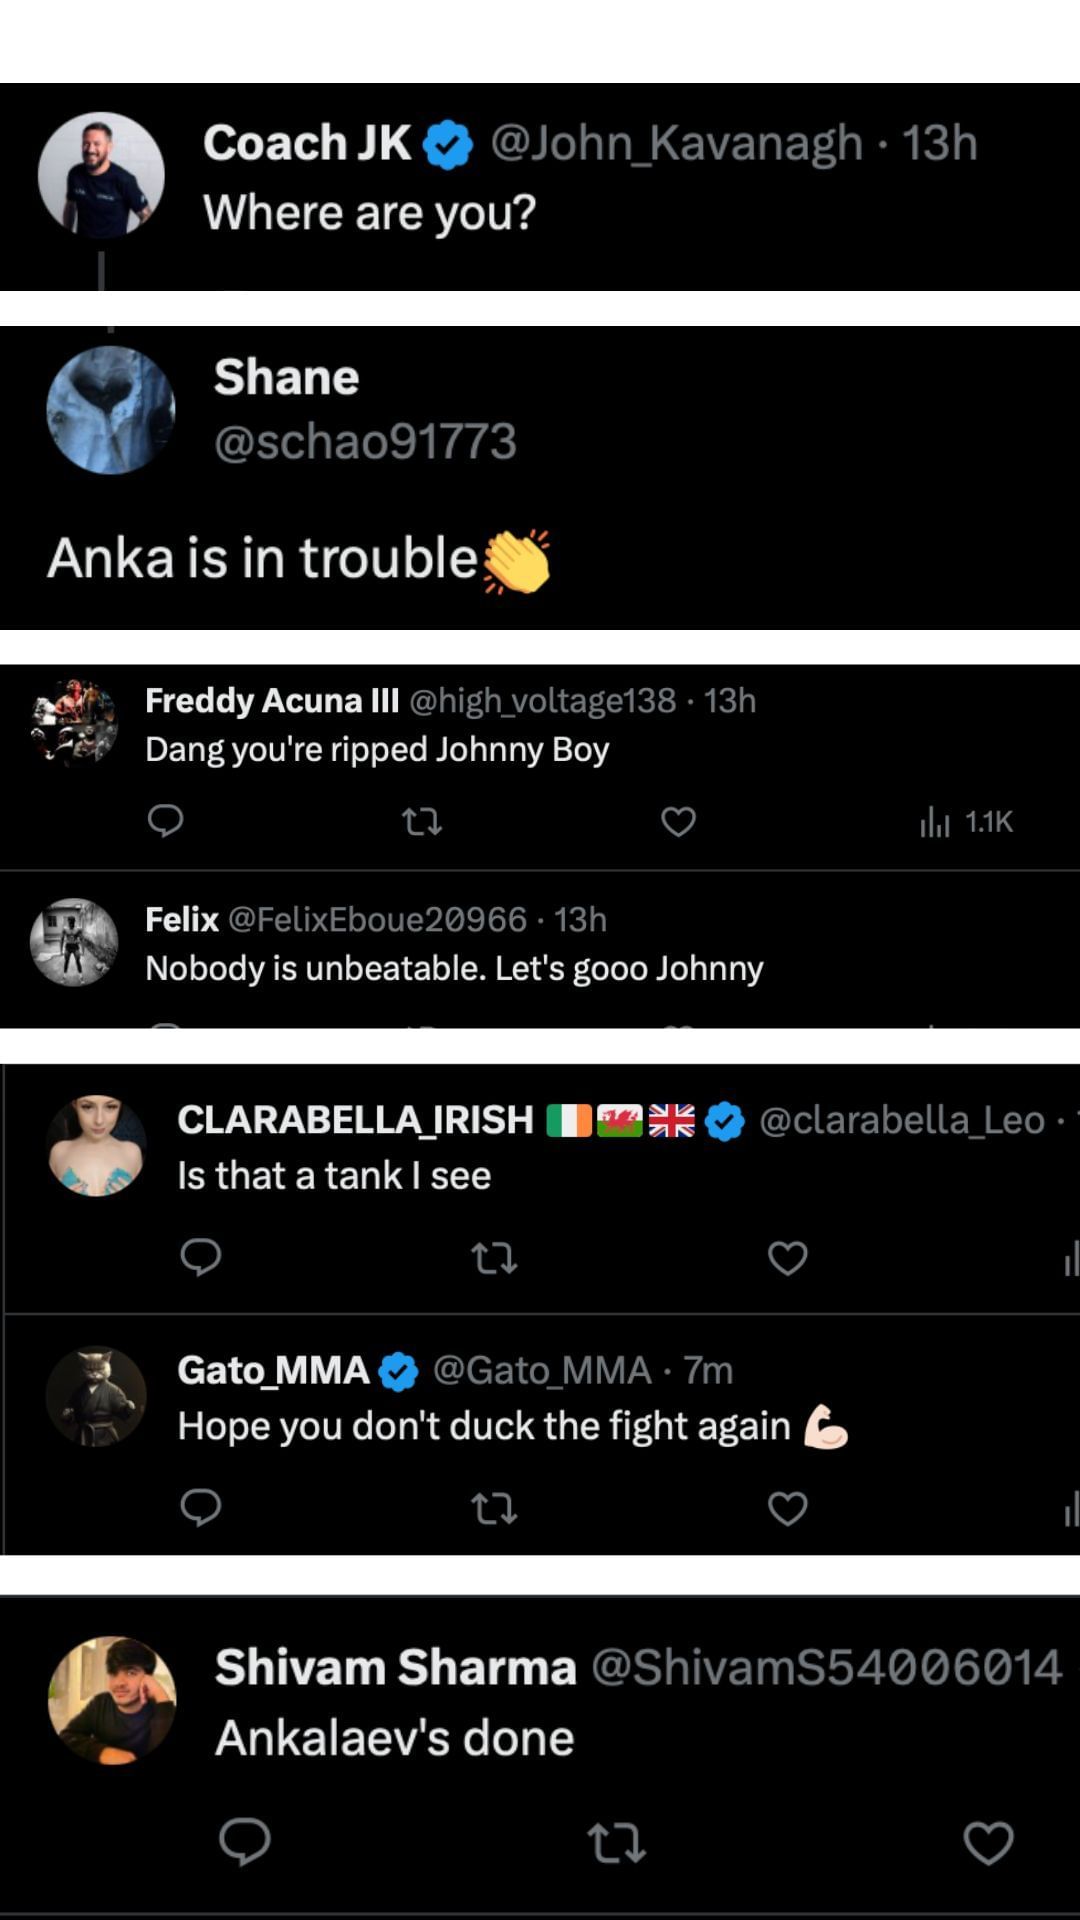1080x1920 pixels.
Task: View Shane's profile avatar
Action: point(110,409)
